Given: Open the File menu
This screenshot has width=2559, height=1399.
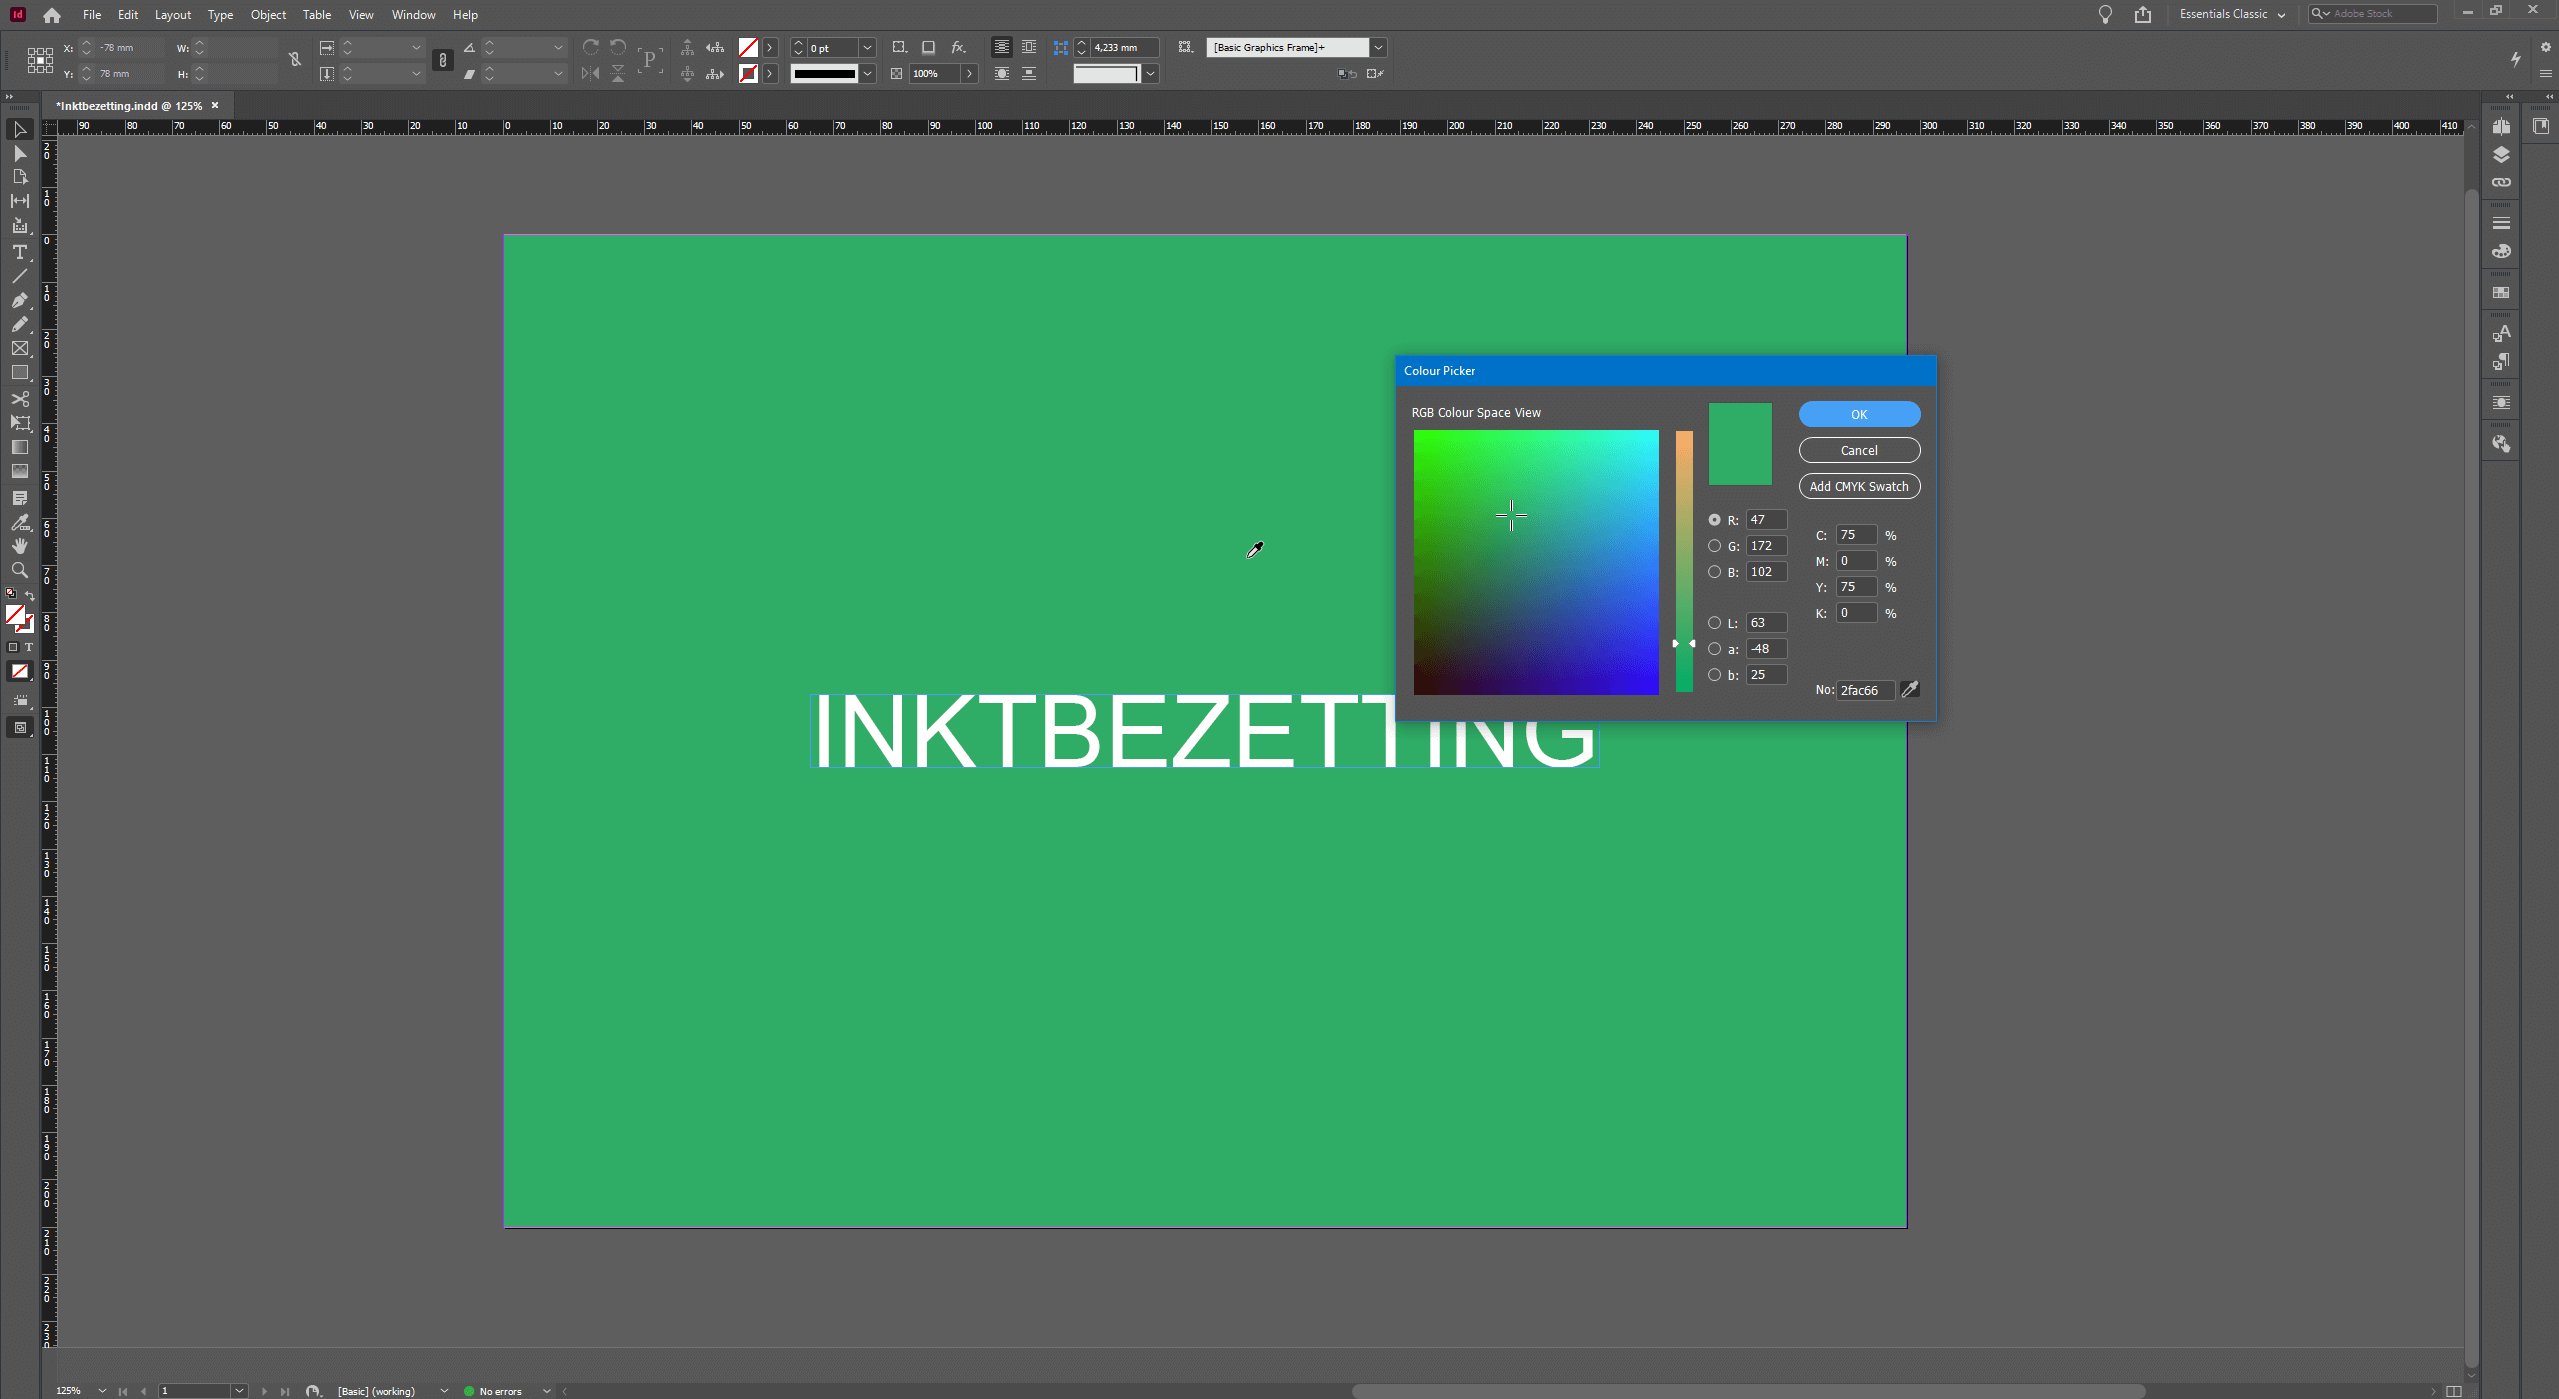Looking at the screenshot, I should [92, 15].
